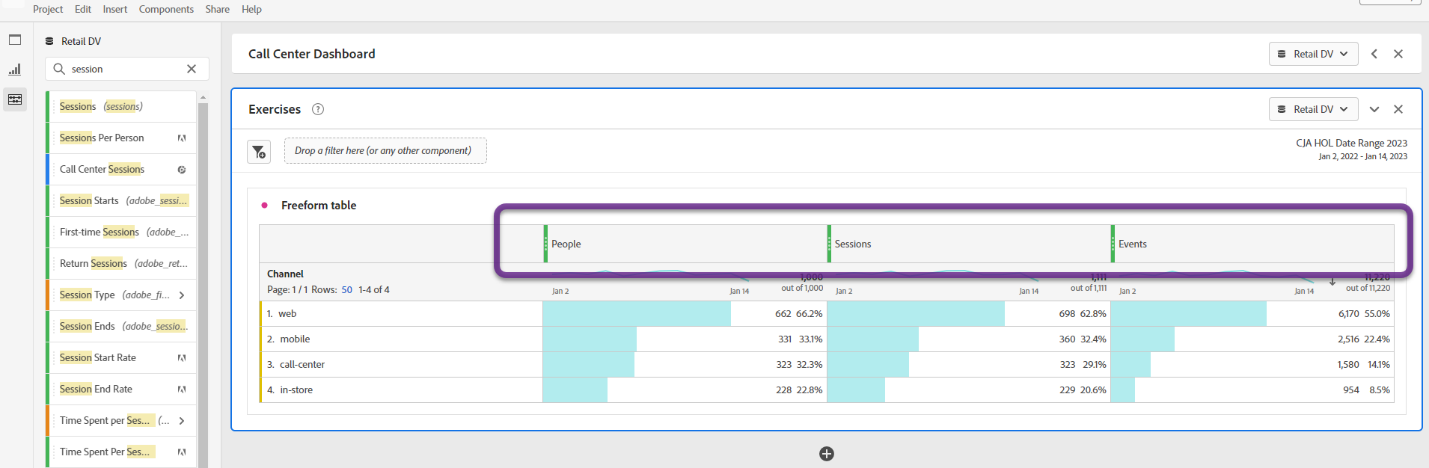Expand Time Spent per Ses... orange item chevron

181,421
